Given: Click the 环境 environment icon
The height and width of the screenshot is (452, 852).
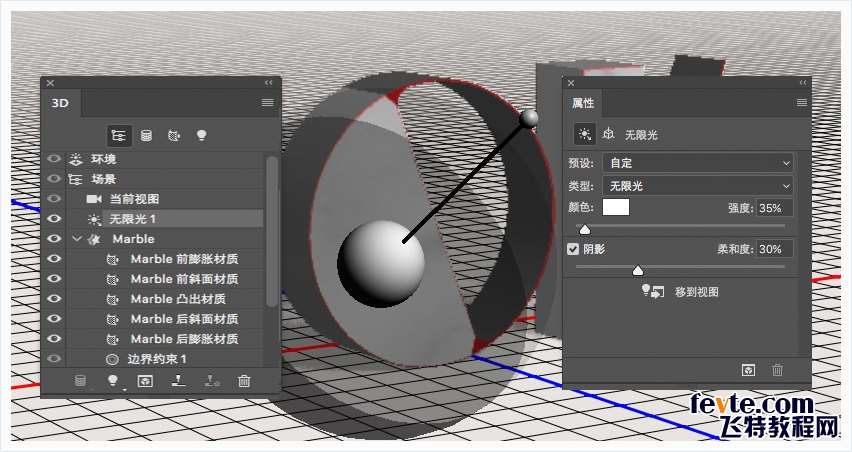Looking at the screenshot, I should (76, 159).
